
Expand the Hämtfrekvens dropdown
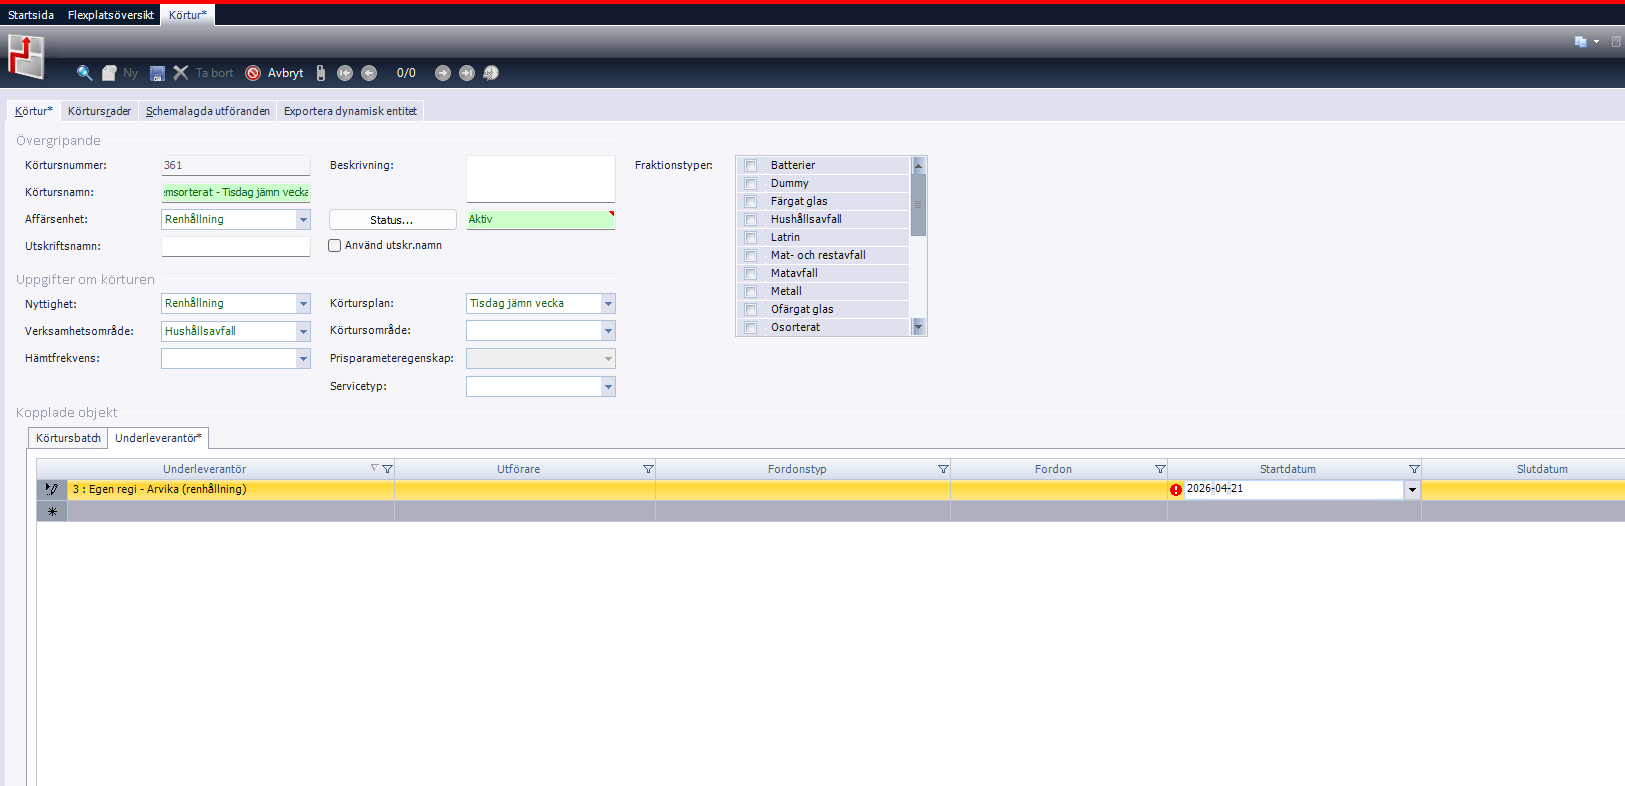[303, 359]
